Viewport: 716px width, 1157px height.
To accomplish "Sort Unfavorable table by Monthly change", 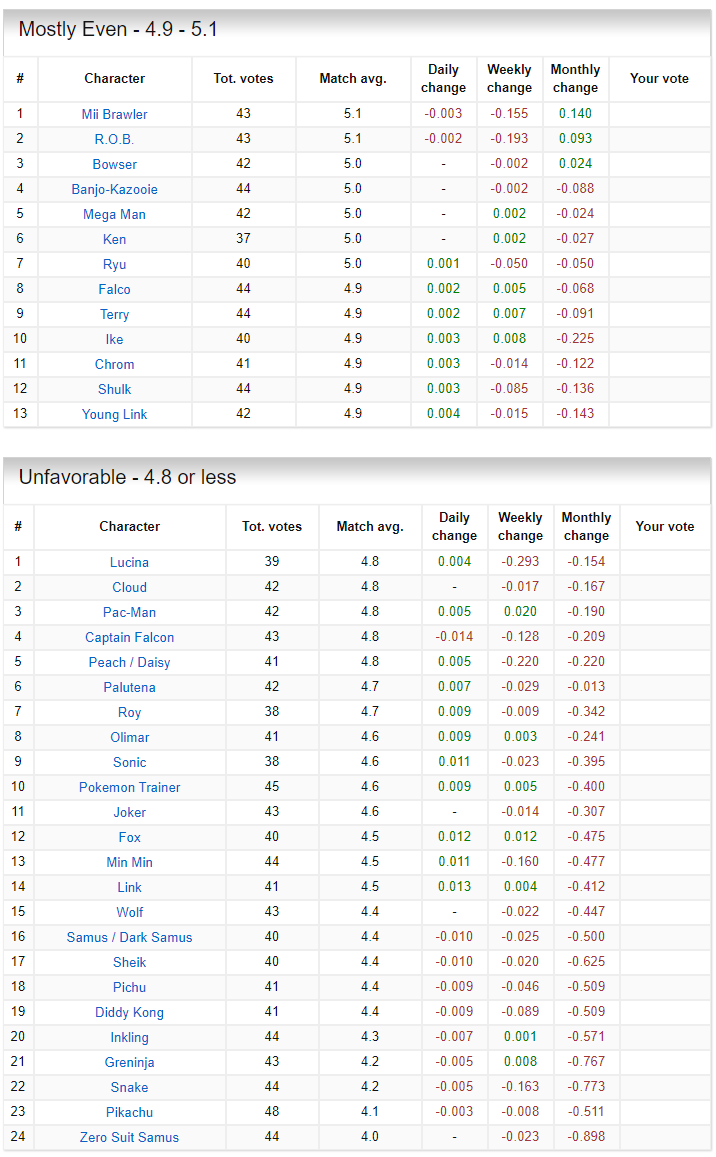I will click(x=586, y=526).
